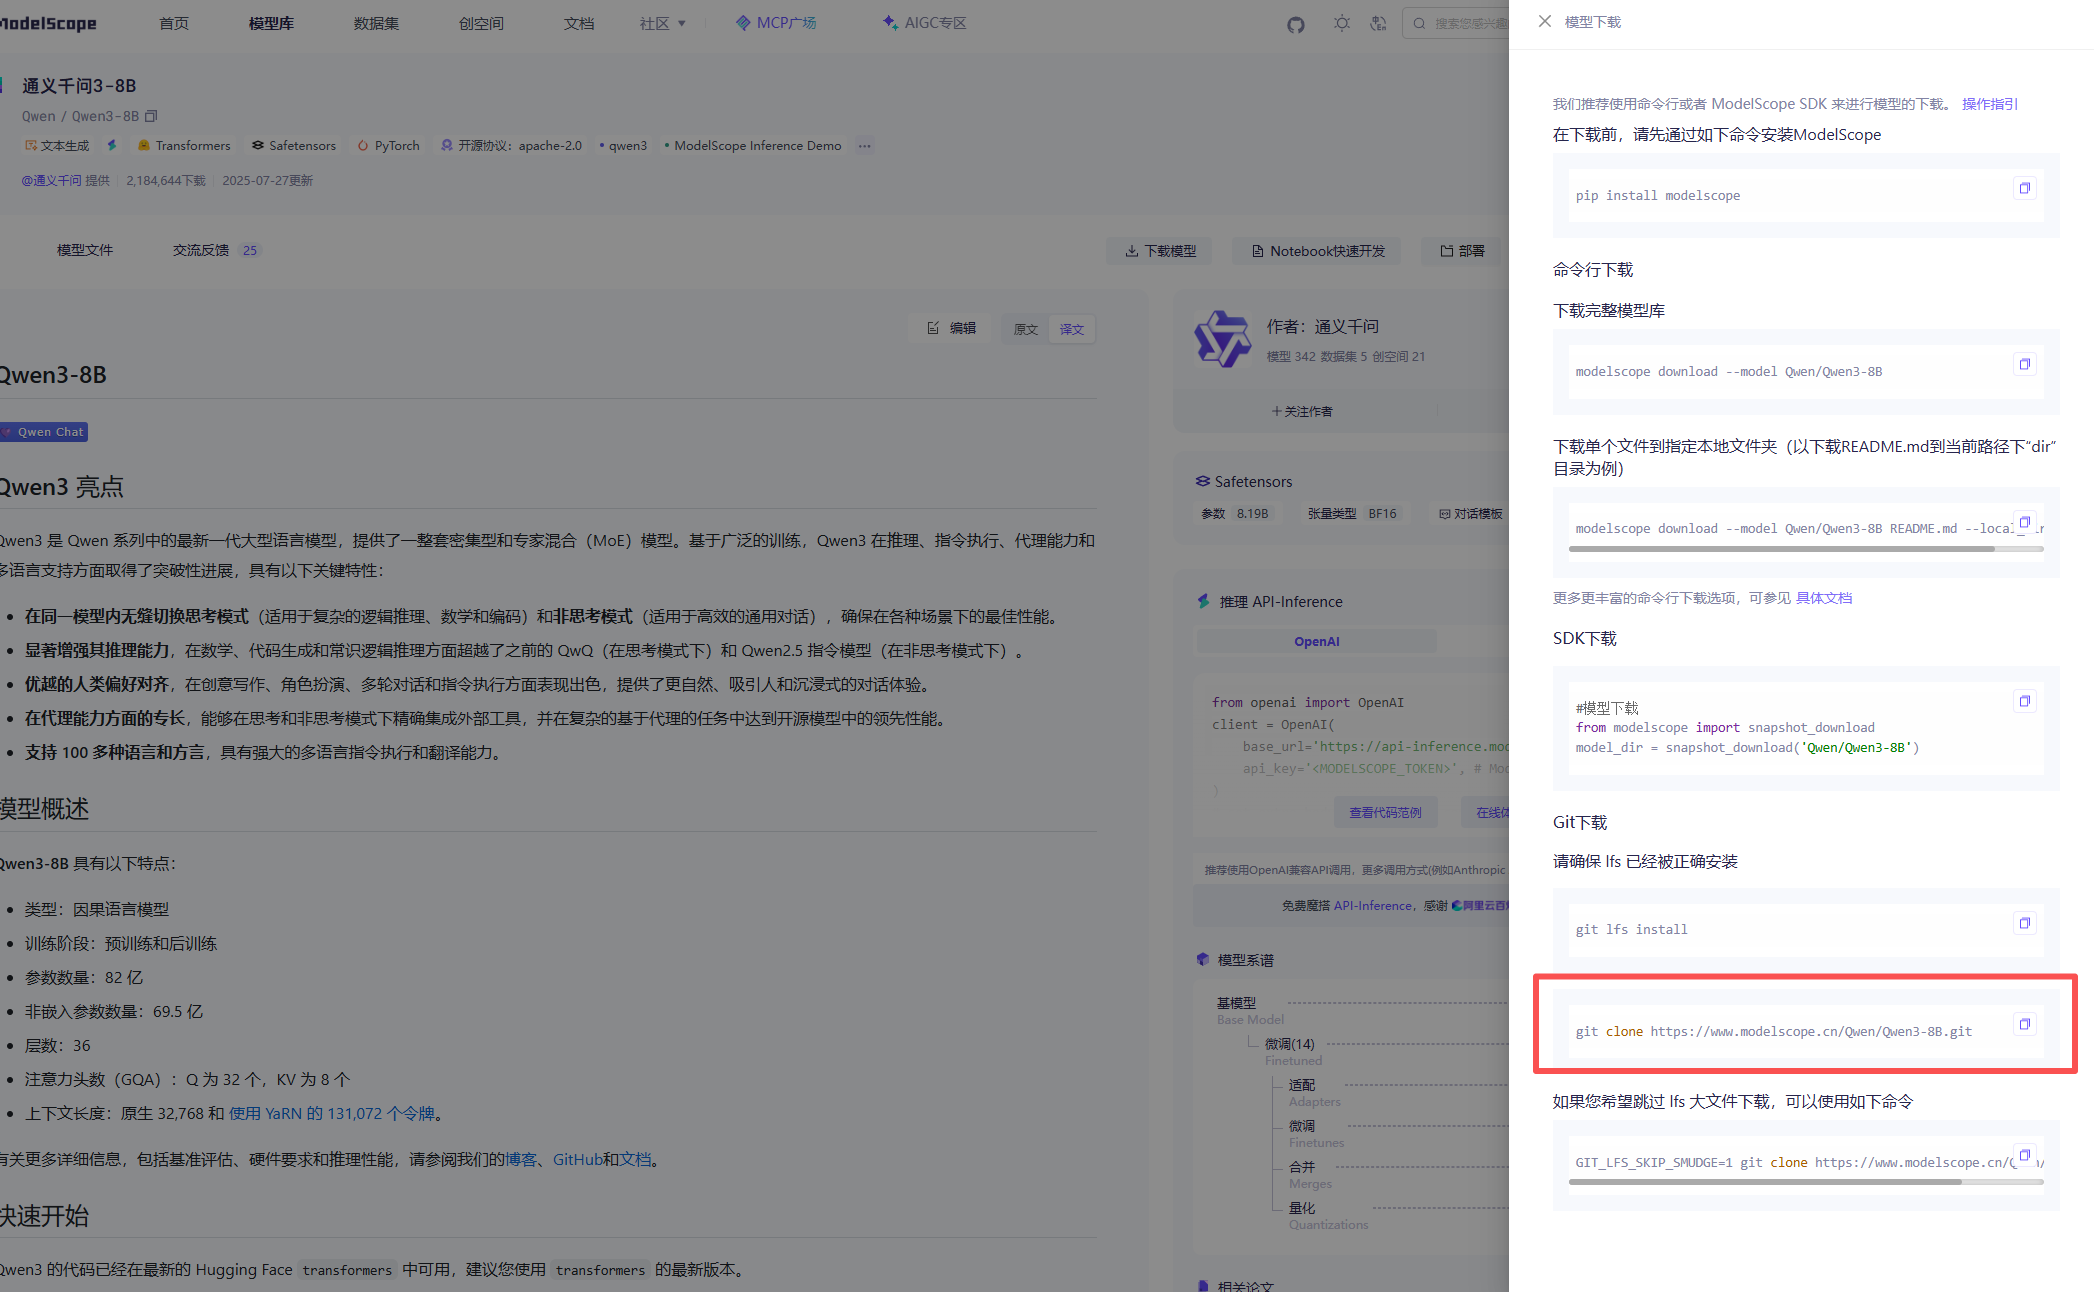Select 适配 Adapters in model tree

1314,1092
